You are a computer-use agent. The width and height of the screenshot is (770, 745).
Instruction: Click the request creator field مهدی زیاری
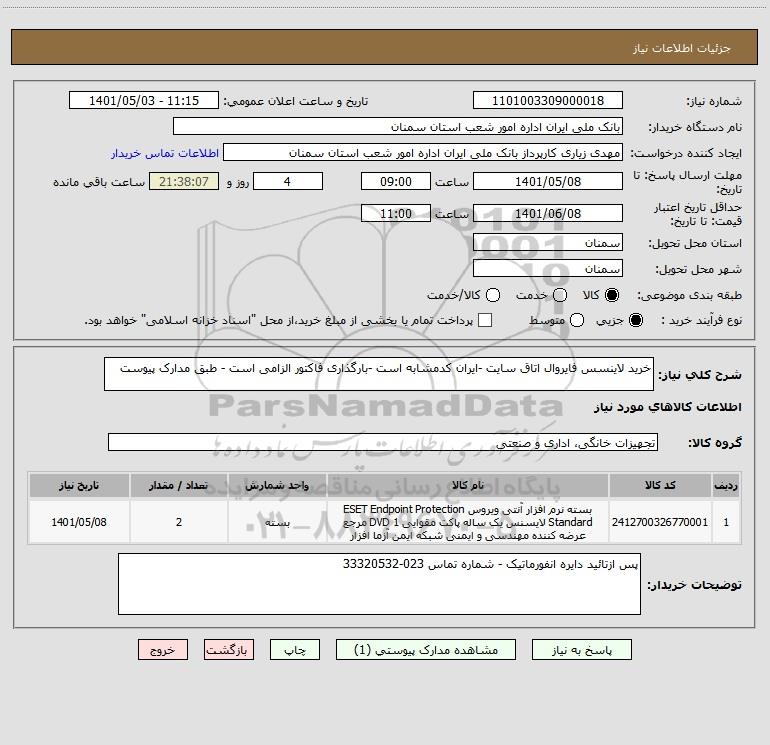(x=423, y=153)
